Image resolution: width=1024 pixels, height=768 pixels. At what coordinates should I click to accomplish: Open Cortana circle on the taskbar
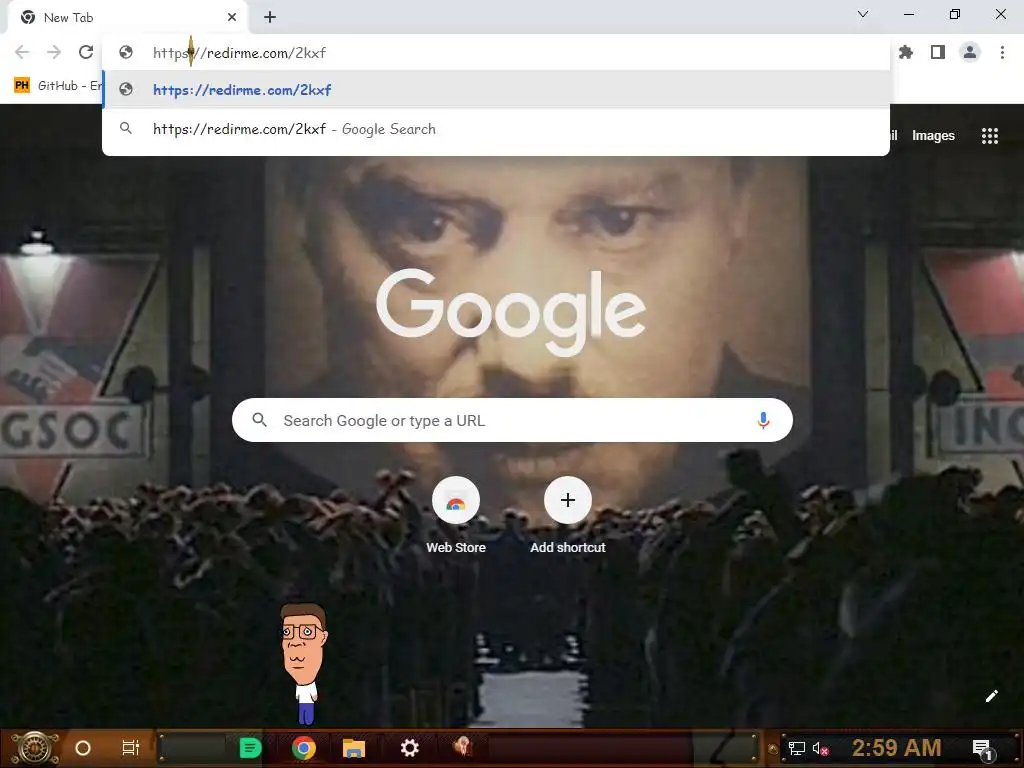point(83,748)
